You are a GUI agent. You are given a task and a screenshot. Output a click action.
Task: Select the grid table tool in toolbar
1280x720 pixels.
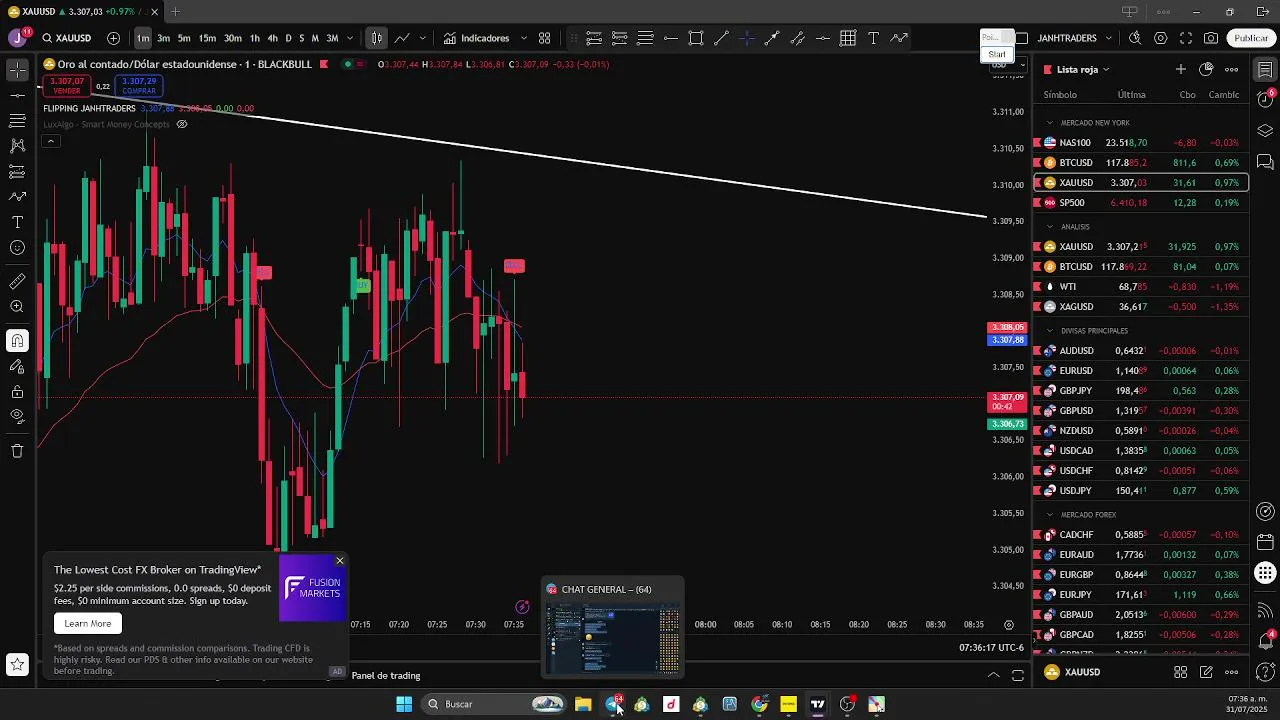pos(848,38)
